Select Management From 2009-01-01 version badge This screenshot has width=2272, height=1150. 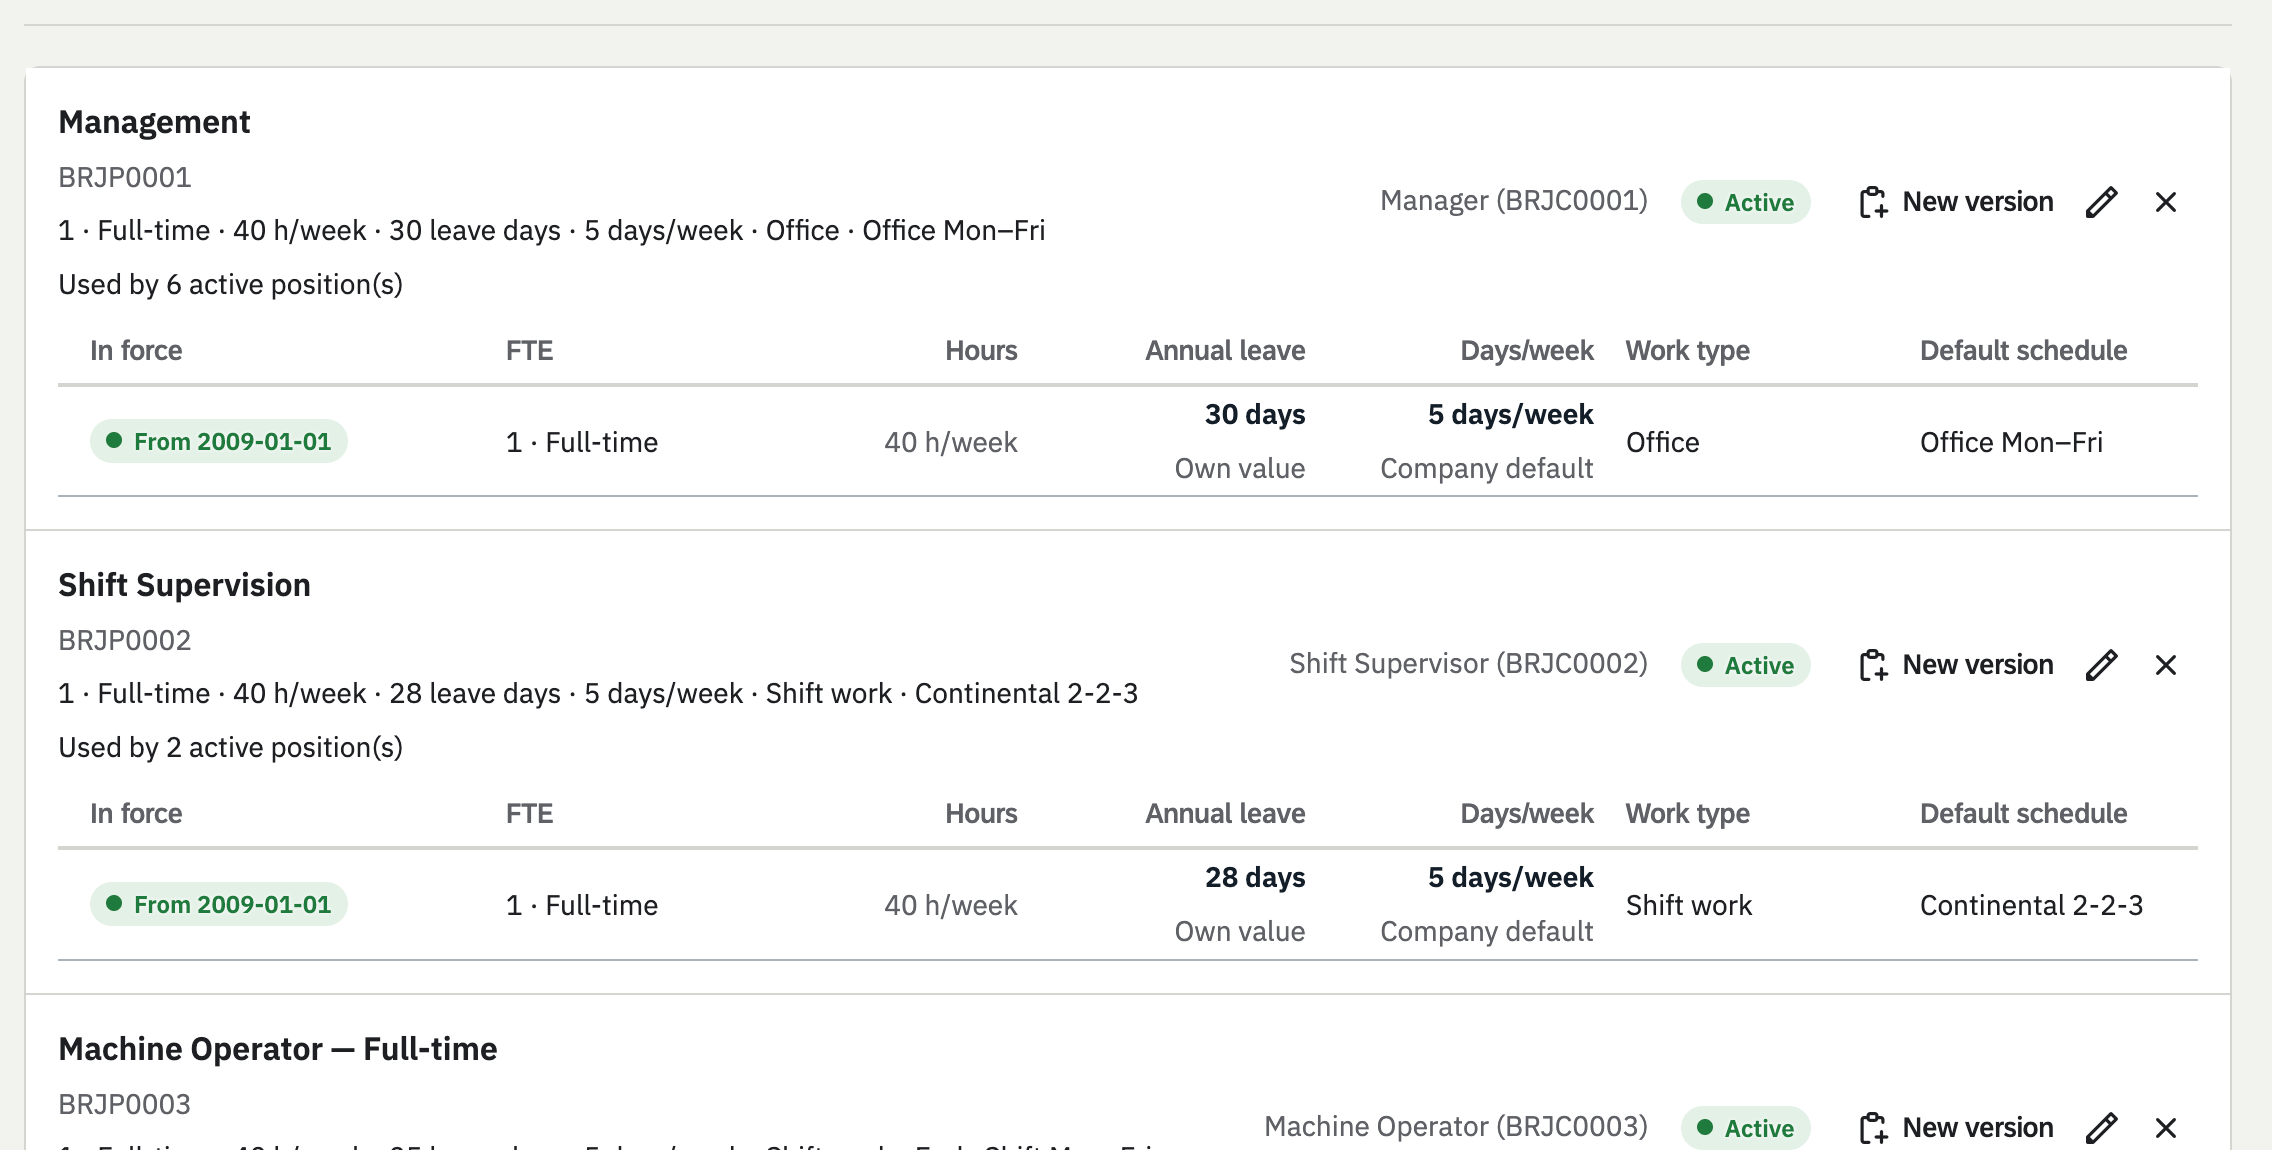point(219,441)
